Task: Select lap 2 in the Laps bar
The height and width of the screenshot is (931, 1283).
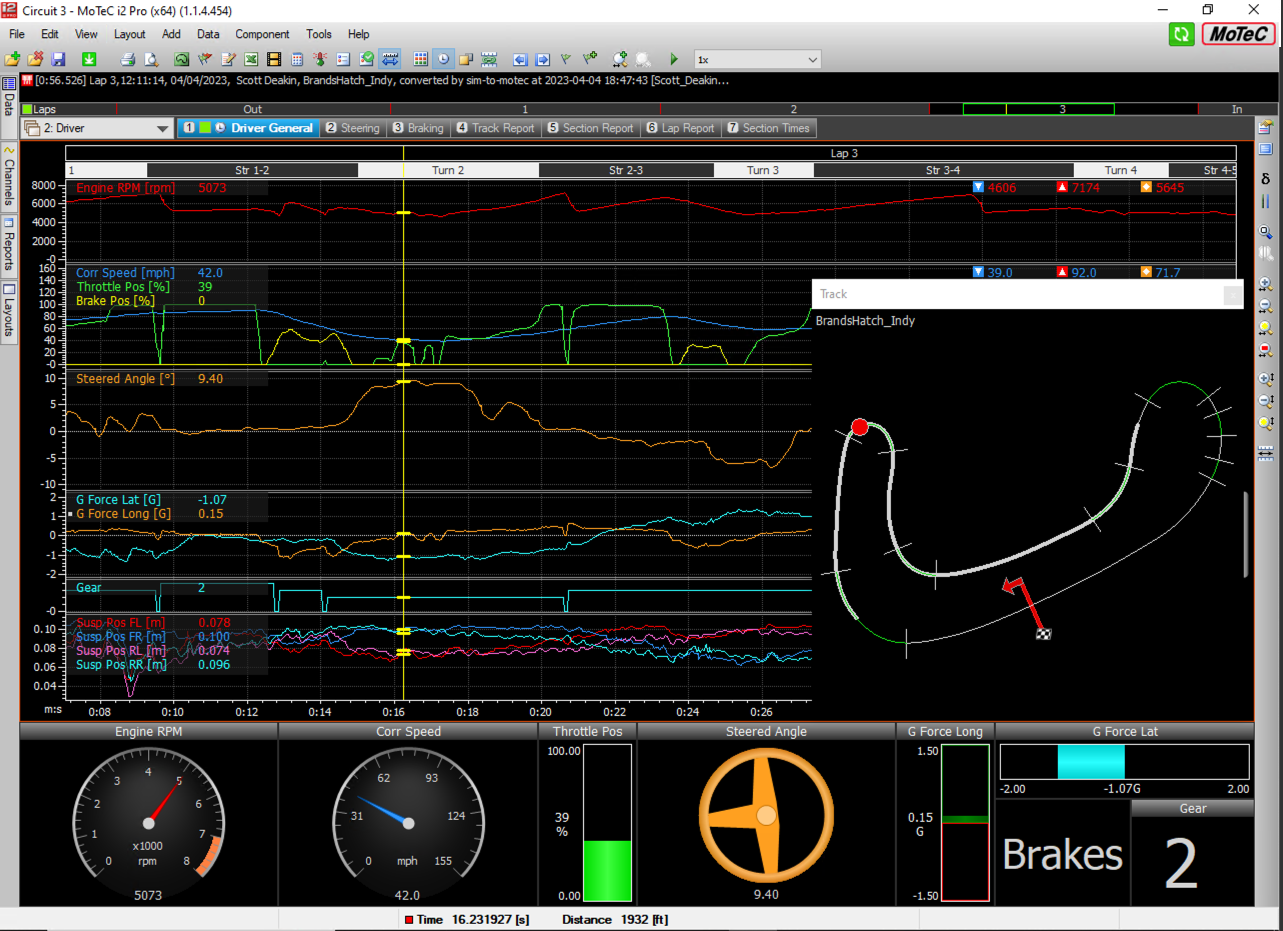Action: (x=794, y=109)
